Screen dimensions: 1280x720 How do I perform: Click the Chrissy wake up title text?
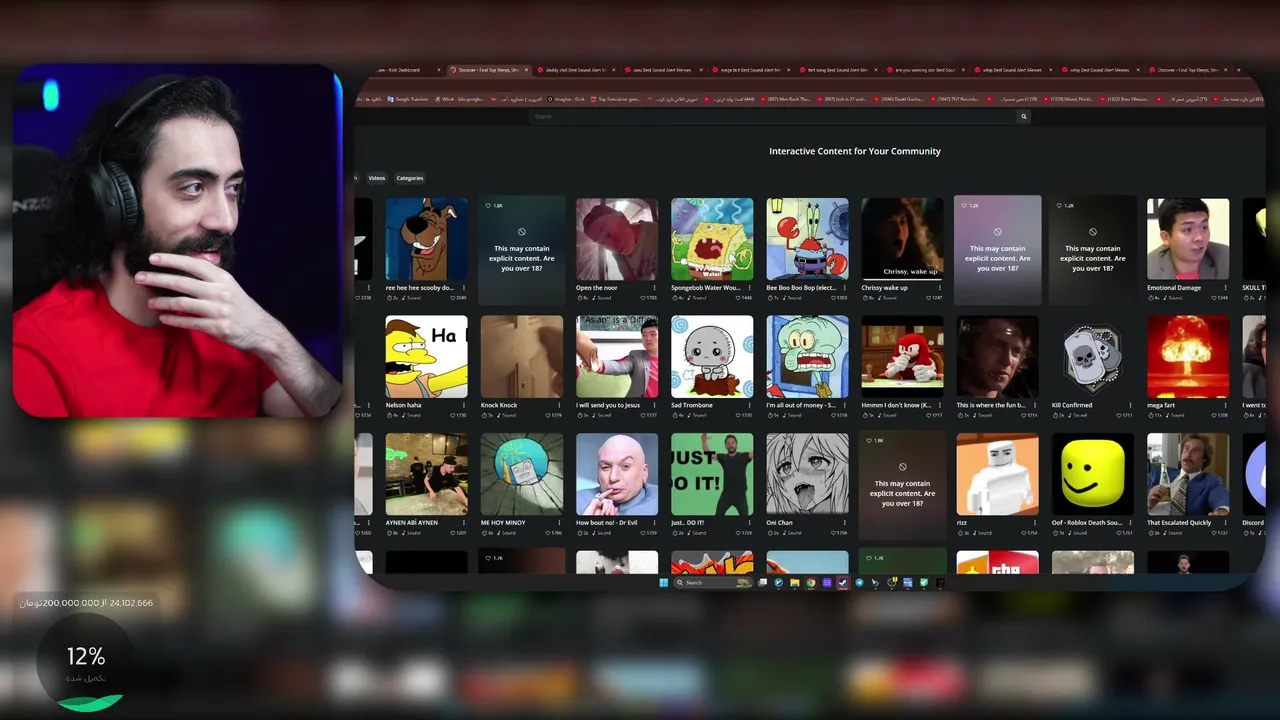[x=885, y=288]
